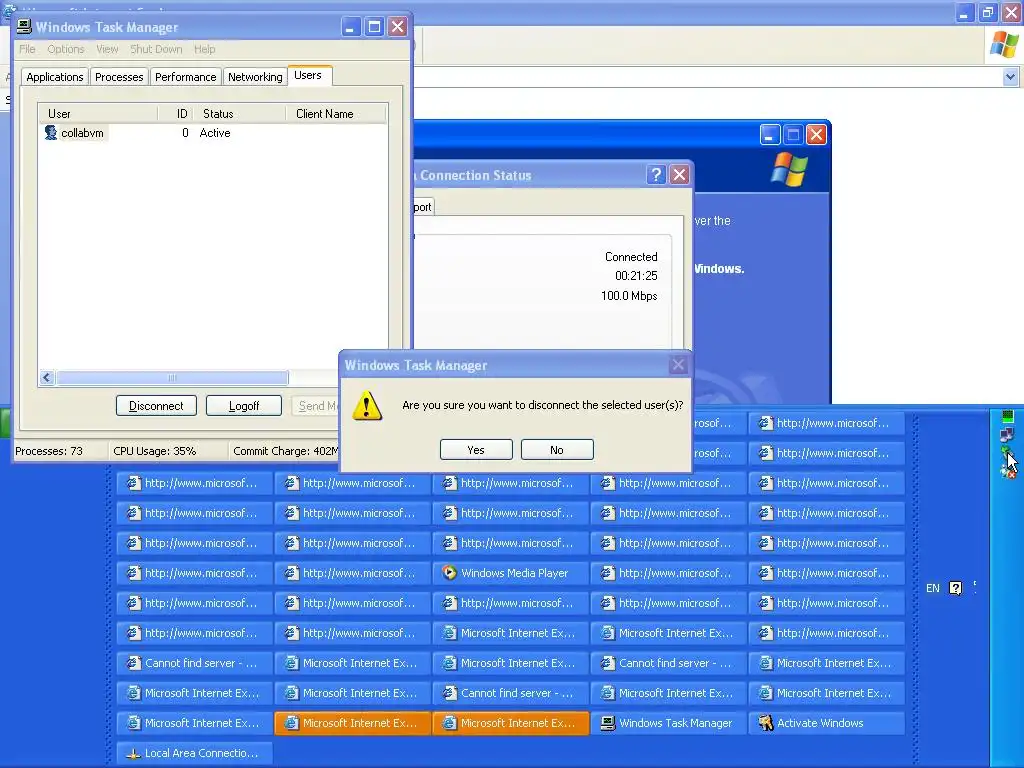Select the collabvm user row name

pyautogui.click(x=82, y=133)
